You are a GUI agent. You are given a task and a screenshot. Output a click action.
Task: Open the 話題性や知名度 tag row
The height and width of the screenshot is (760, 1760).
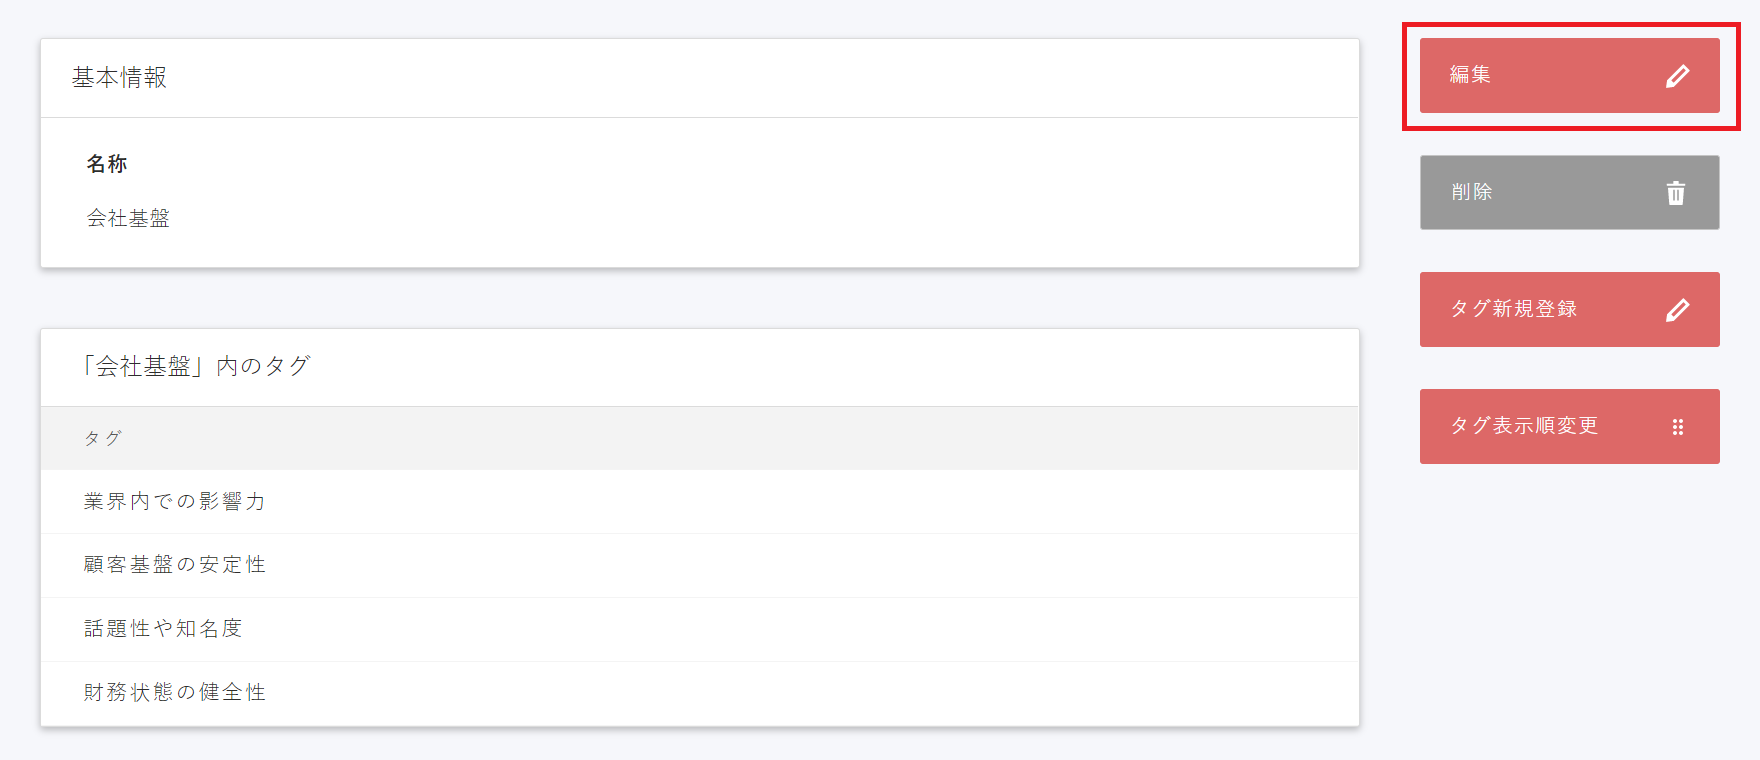[163, 629]
